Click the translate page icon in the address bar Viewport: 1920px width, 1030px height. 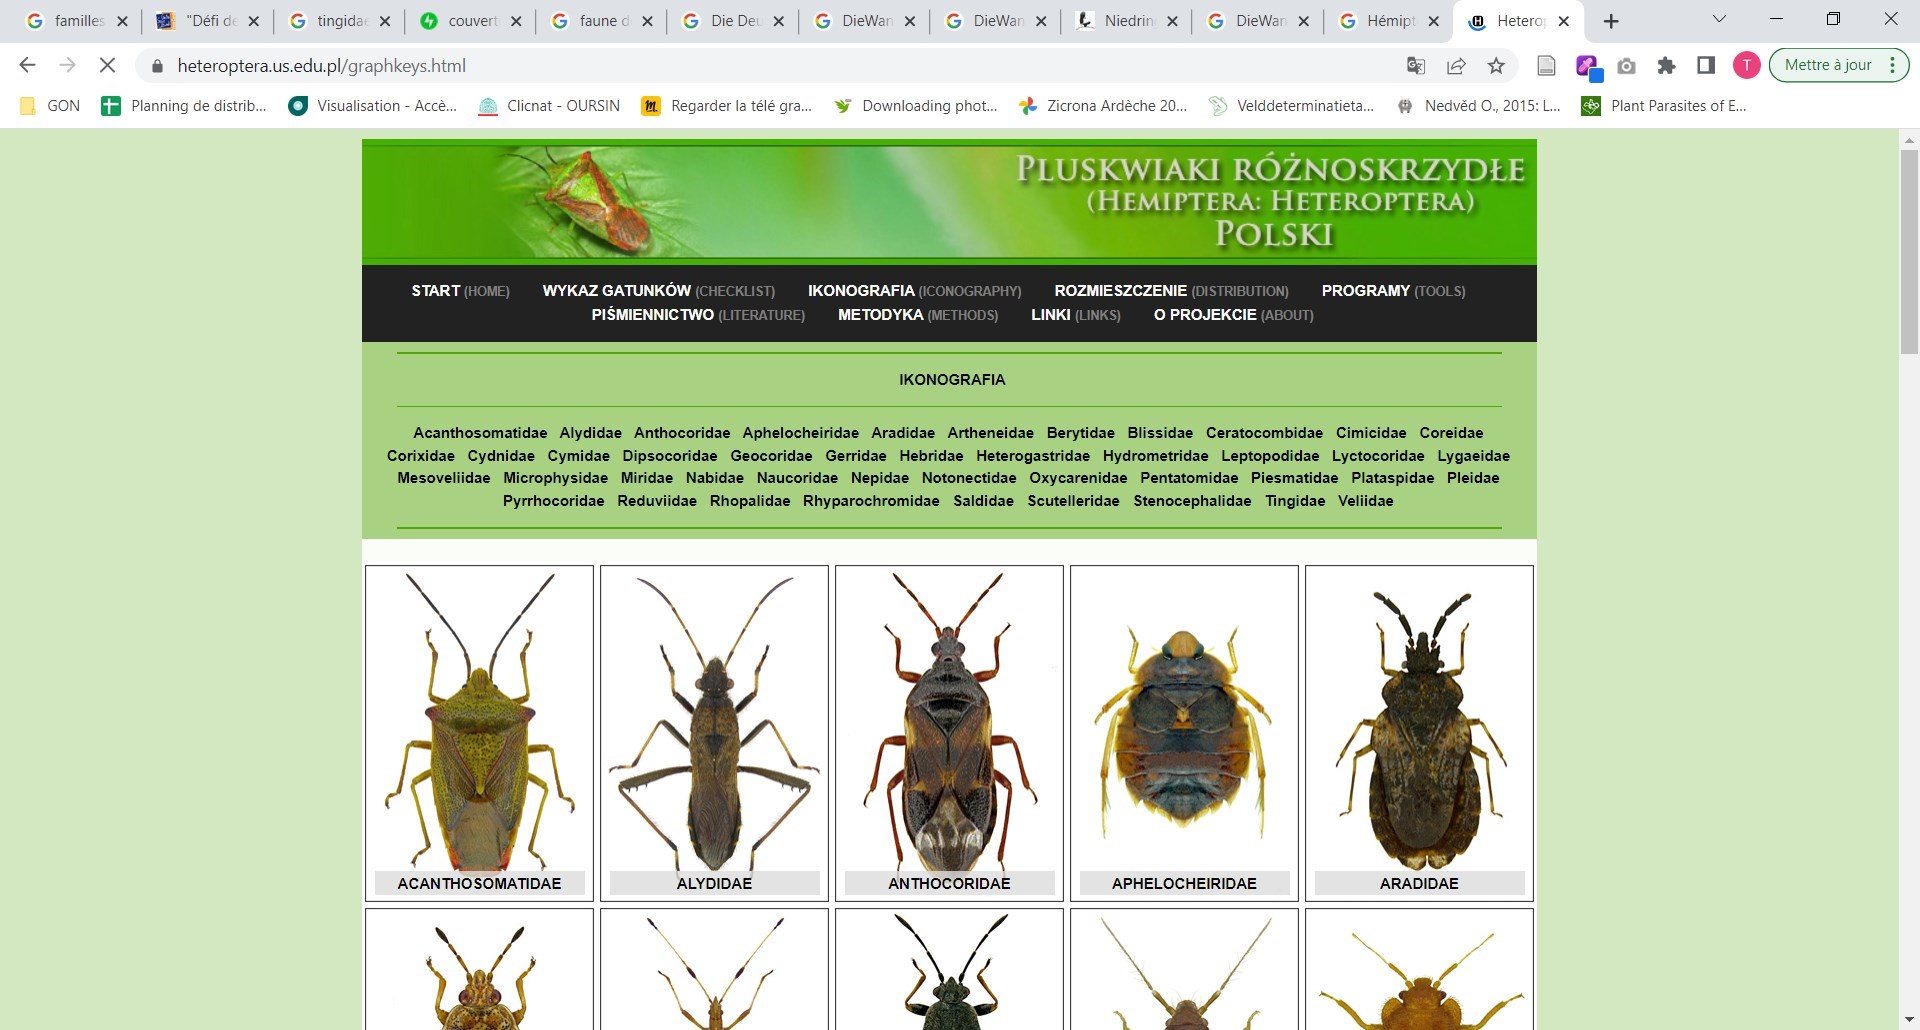1416,65
